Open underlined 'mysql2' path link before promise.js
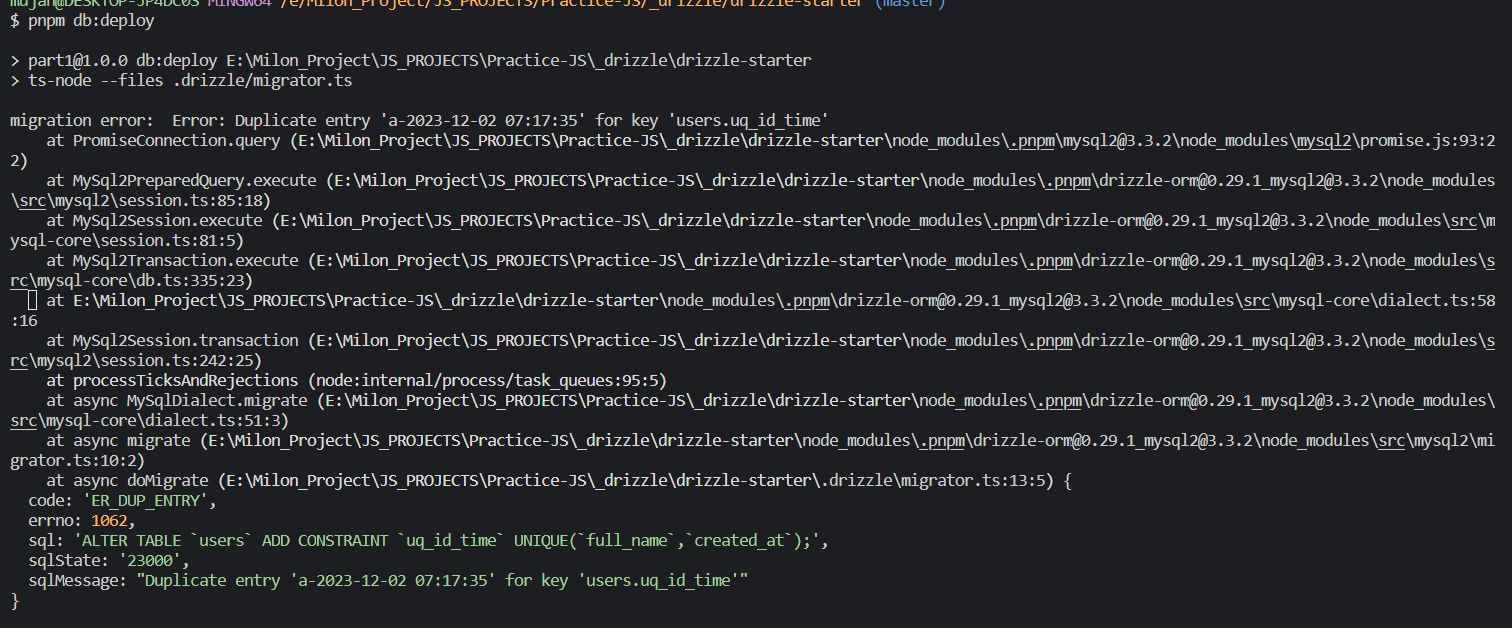Image resolution: width=1512 pixels, height=628 pixels. click(1324, 140)
